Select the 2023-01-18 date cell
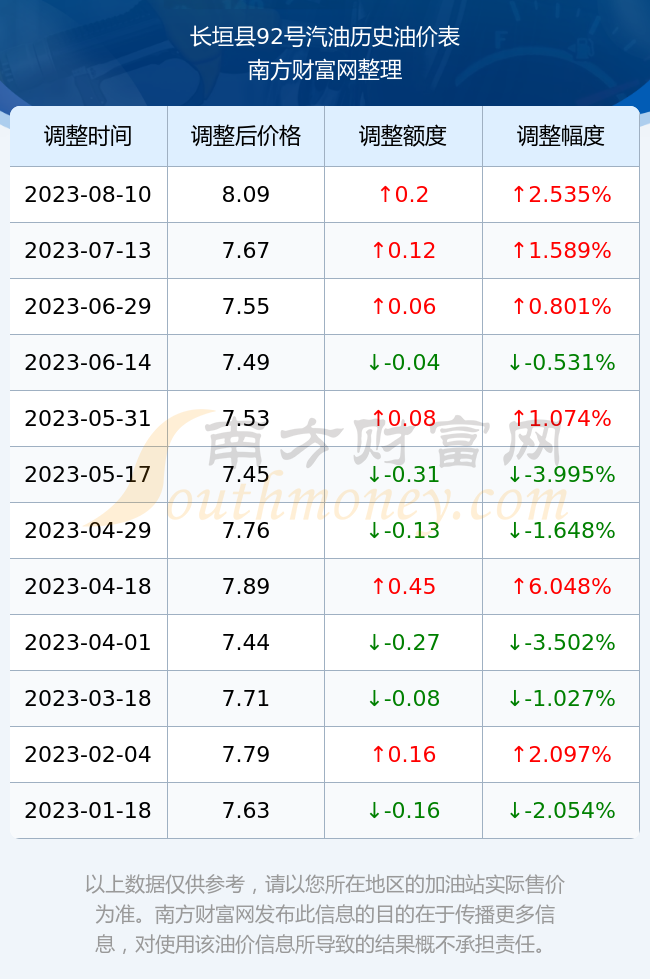The height and width of the screenshot is (980, 650). pyautogui.click(x=88, y=811)
